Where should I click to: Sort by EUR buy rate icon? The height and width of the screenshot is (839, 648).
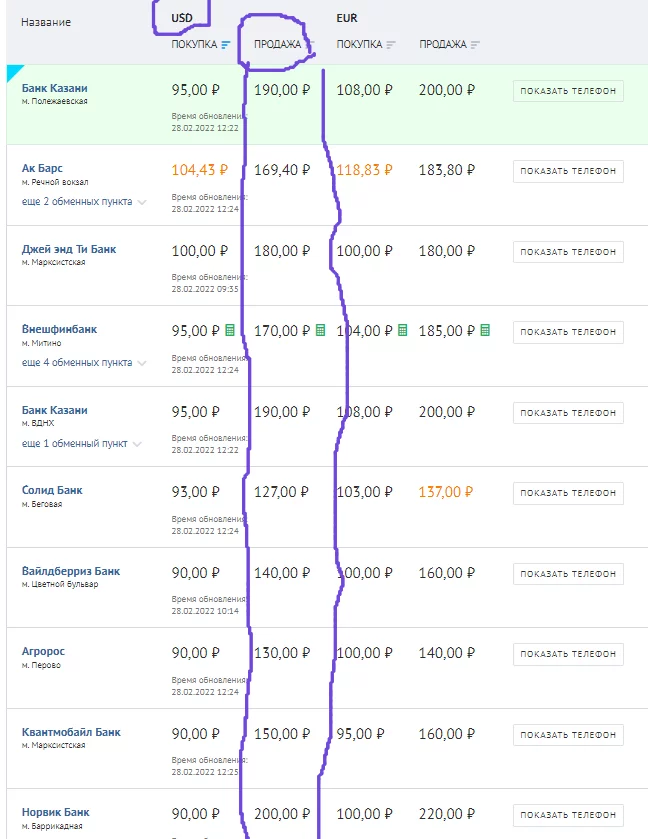point(391,44)
